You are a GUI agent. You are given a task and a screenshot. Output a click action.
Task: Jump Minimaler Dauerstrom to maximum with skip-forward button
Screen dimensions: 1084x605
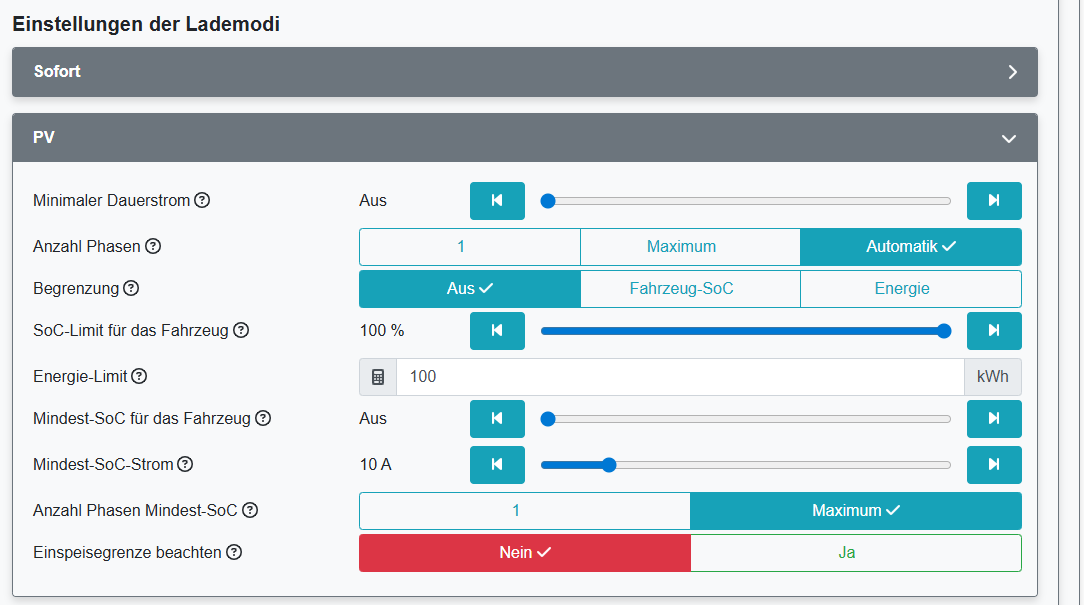(x=993, y=200)
